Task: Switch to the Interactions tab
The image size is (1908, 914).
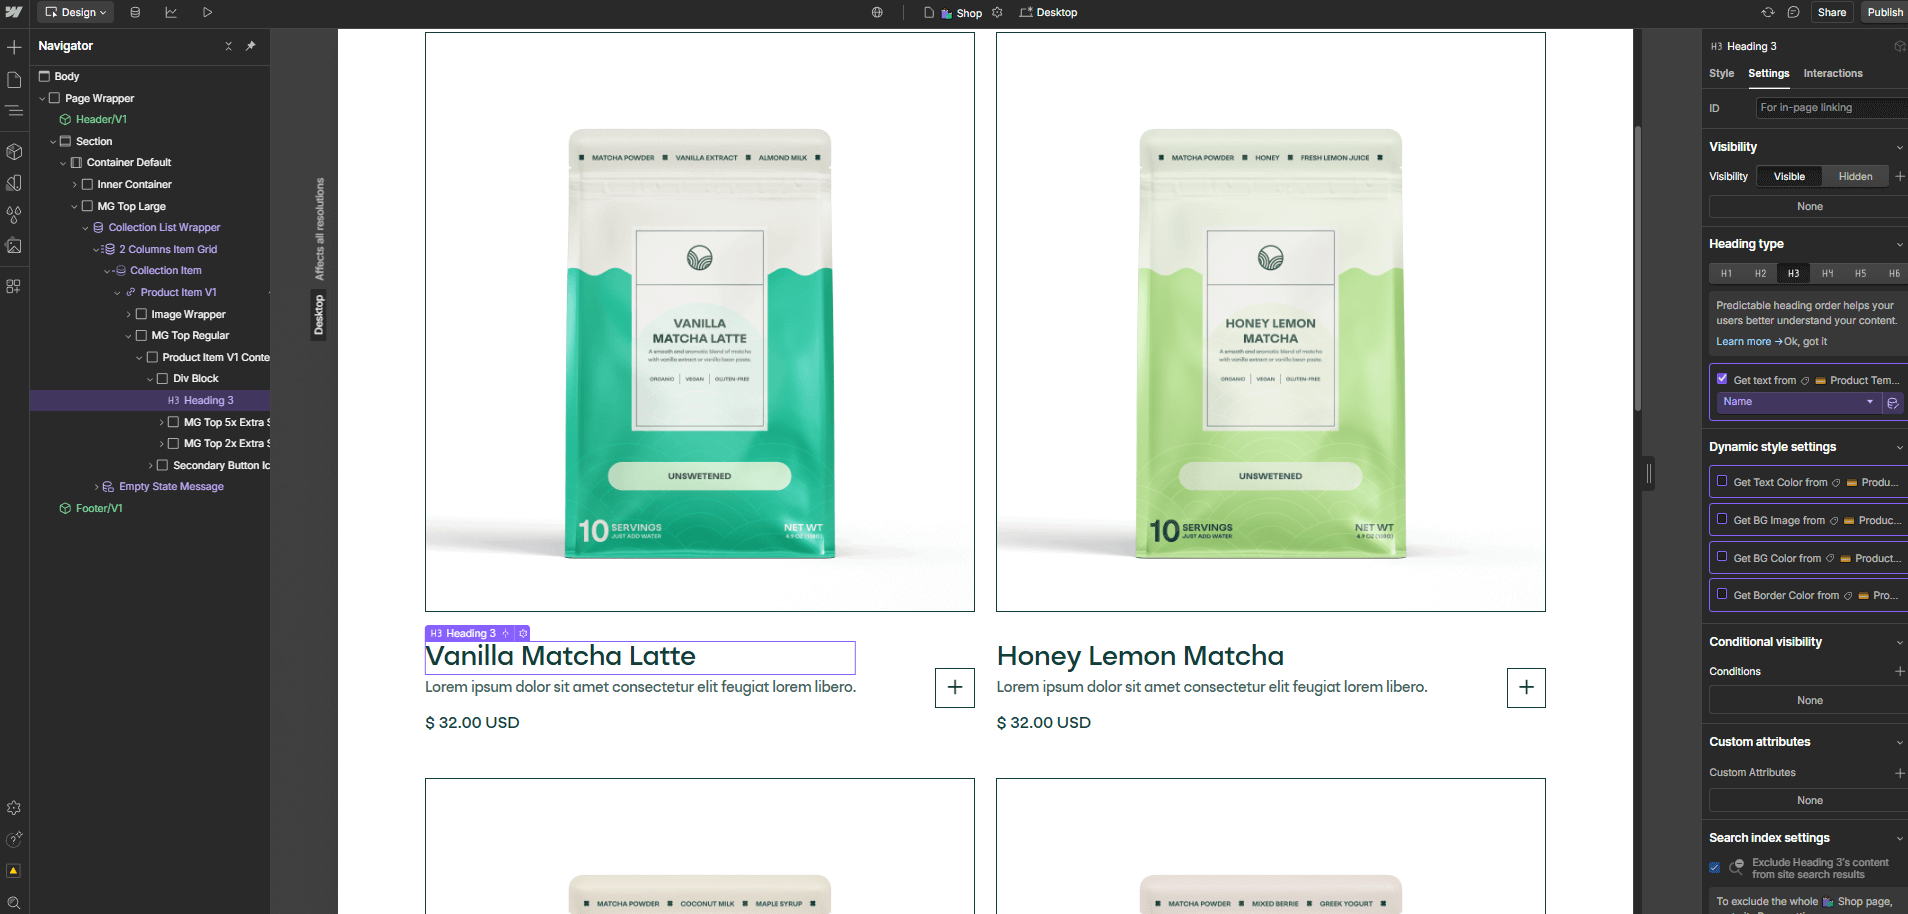Action: click(x=1832, y=73)
